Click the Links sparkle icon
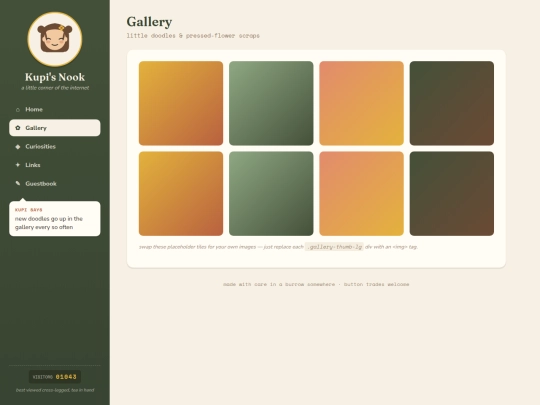 coord(18,165)
